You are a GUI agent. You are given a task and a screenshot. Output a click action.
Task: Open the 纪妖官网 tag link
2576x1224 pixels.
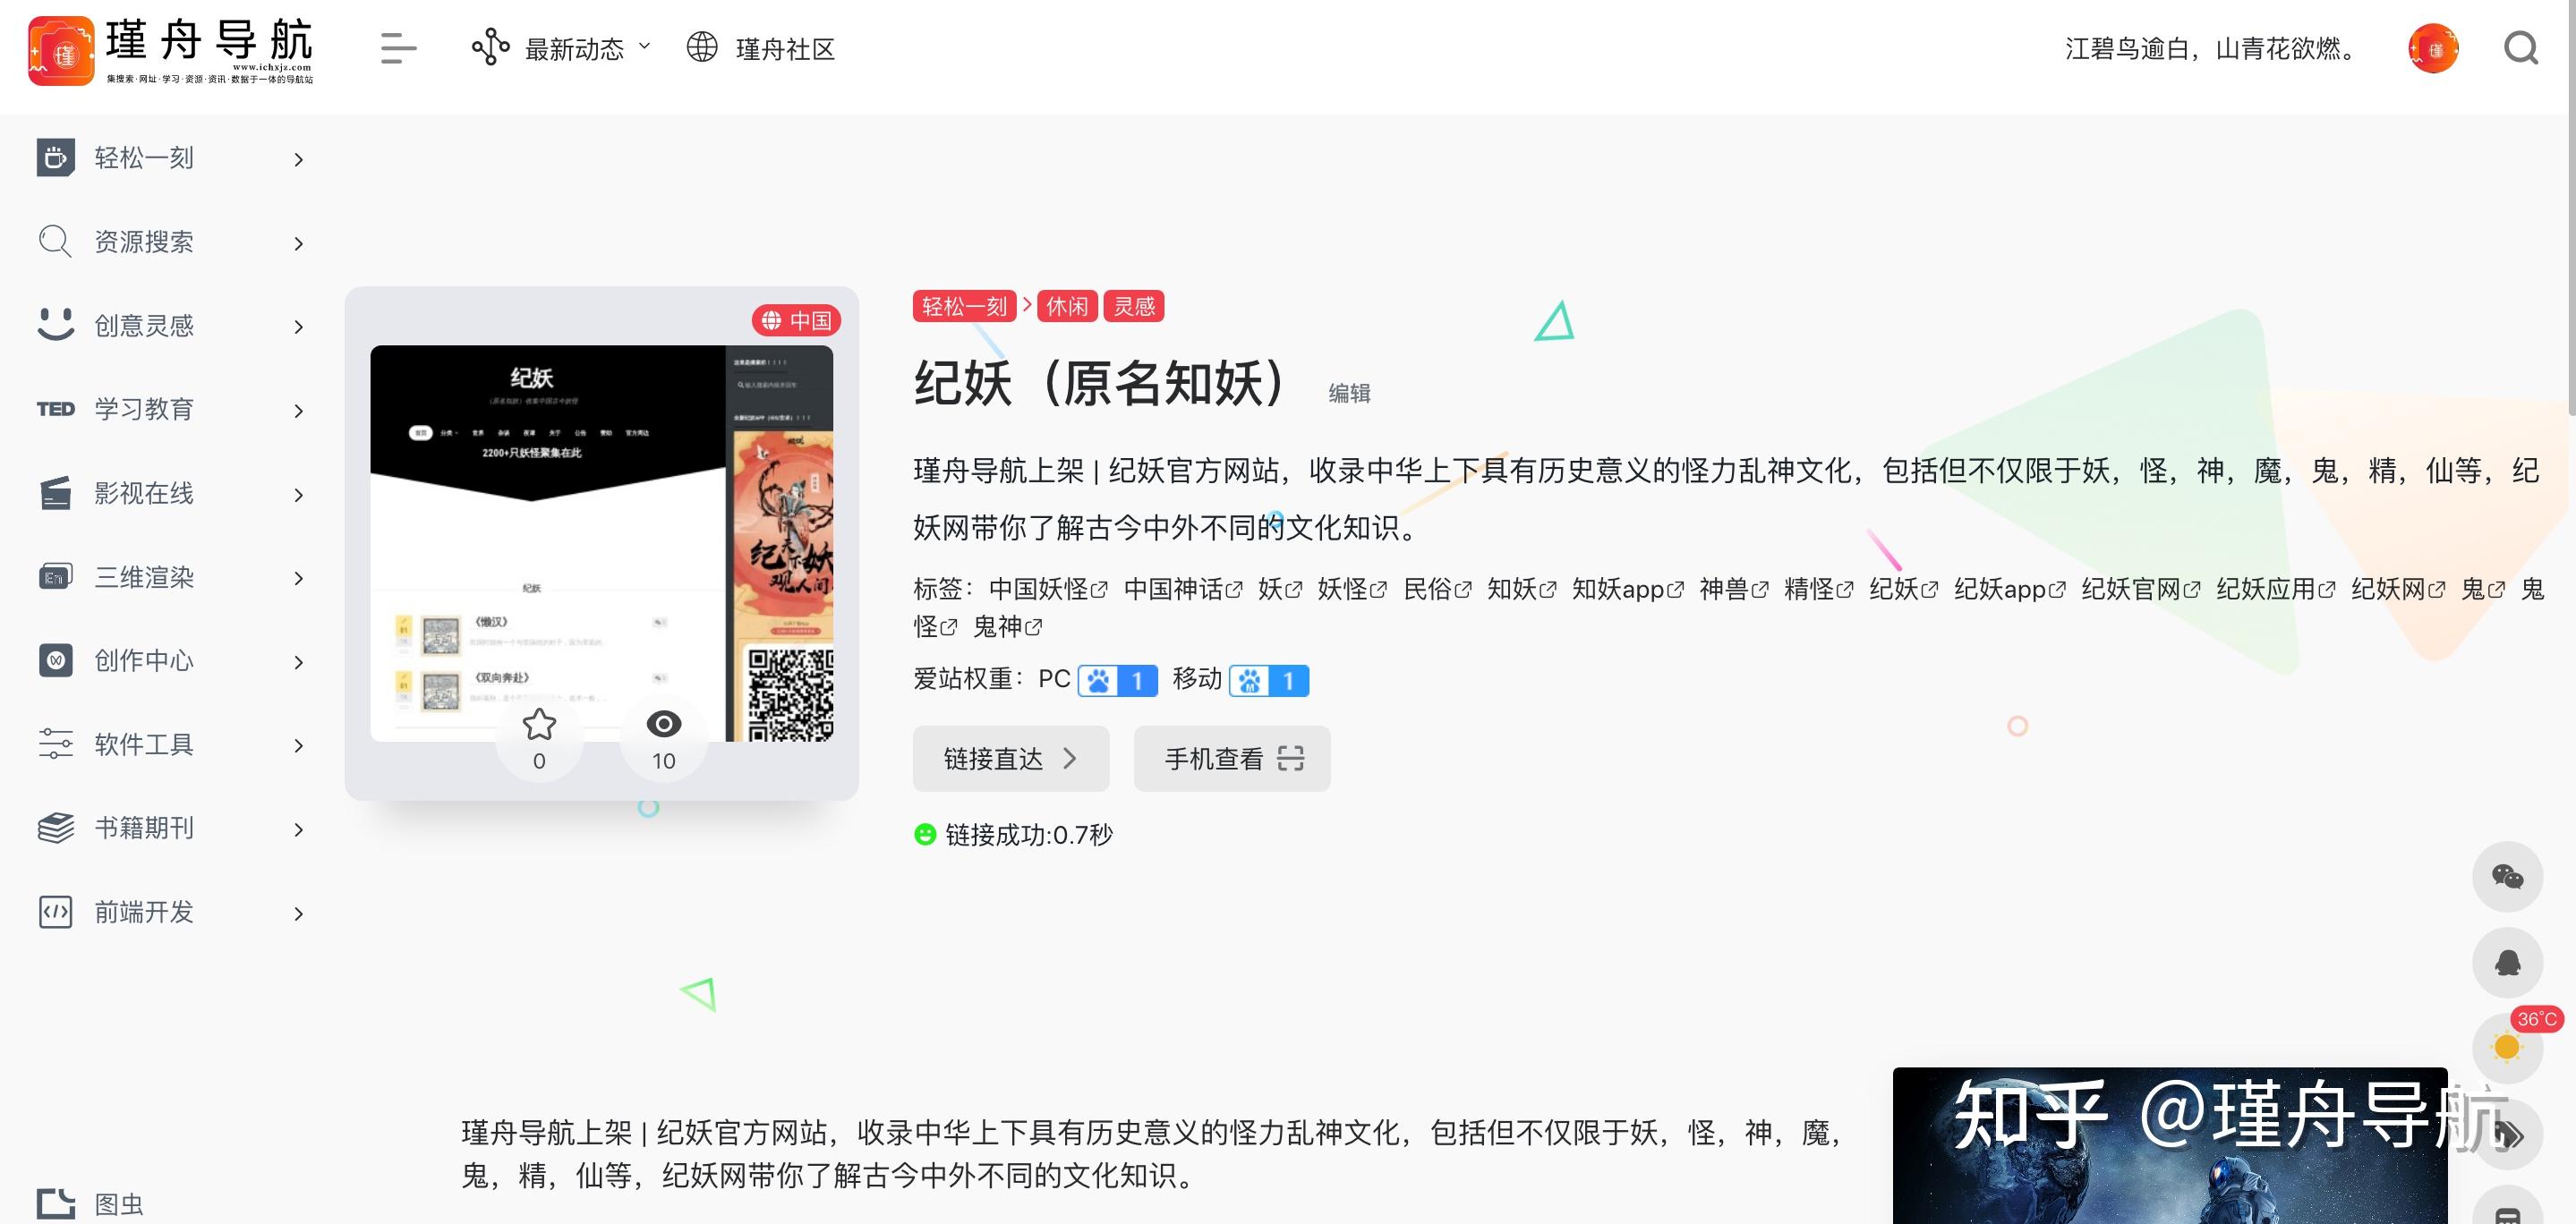click(2141, 589)
